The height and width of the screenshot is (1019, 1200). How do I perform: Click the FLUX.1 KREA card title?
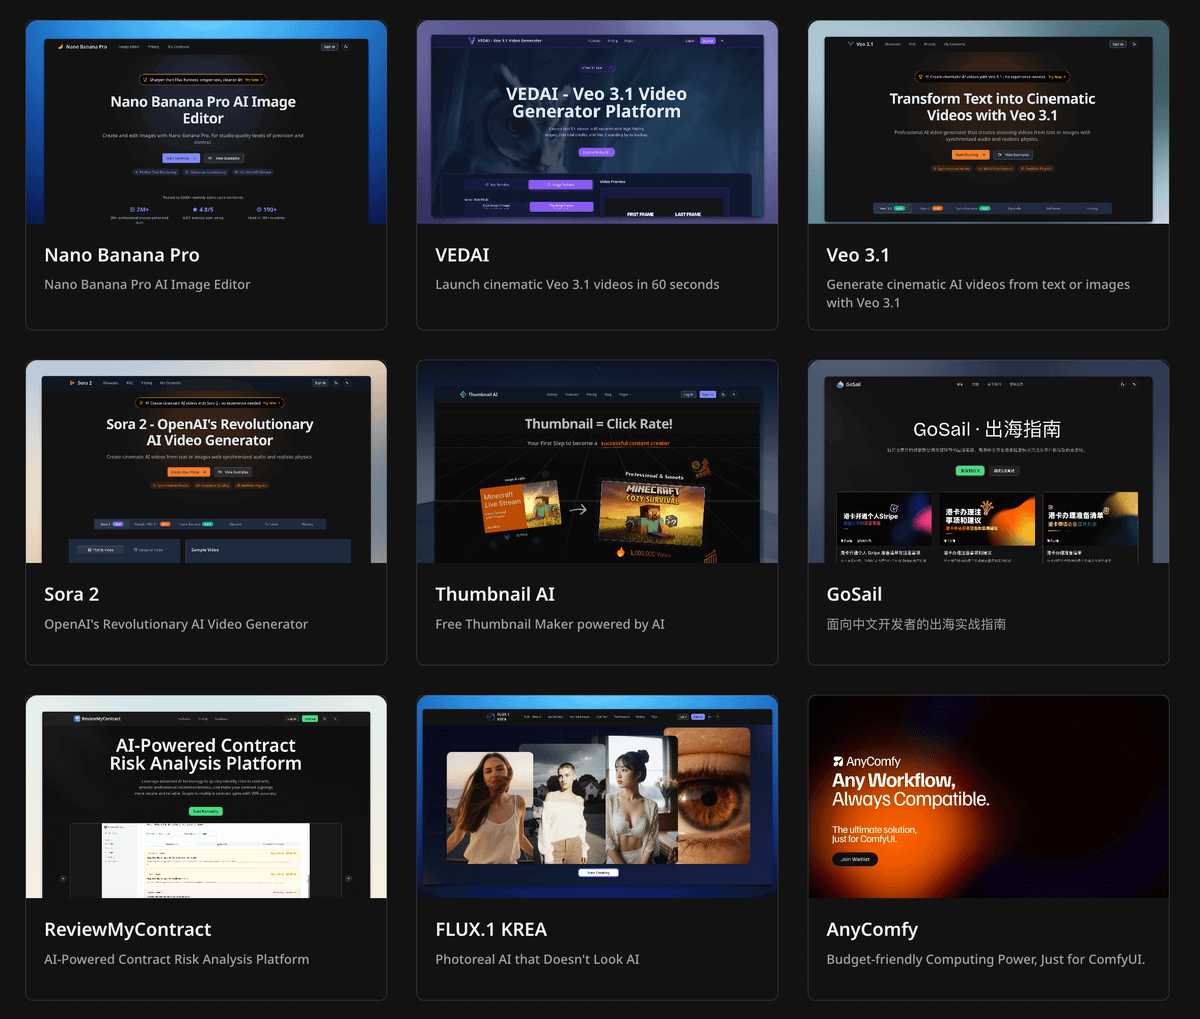pos(491,929)
